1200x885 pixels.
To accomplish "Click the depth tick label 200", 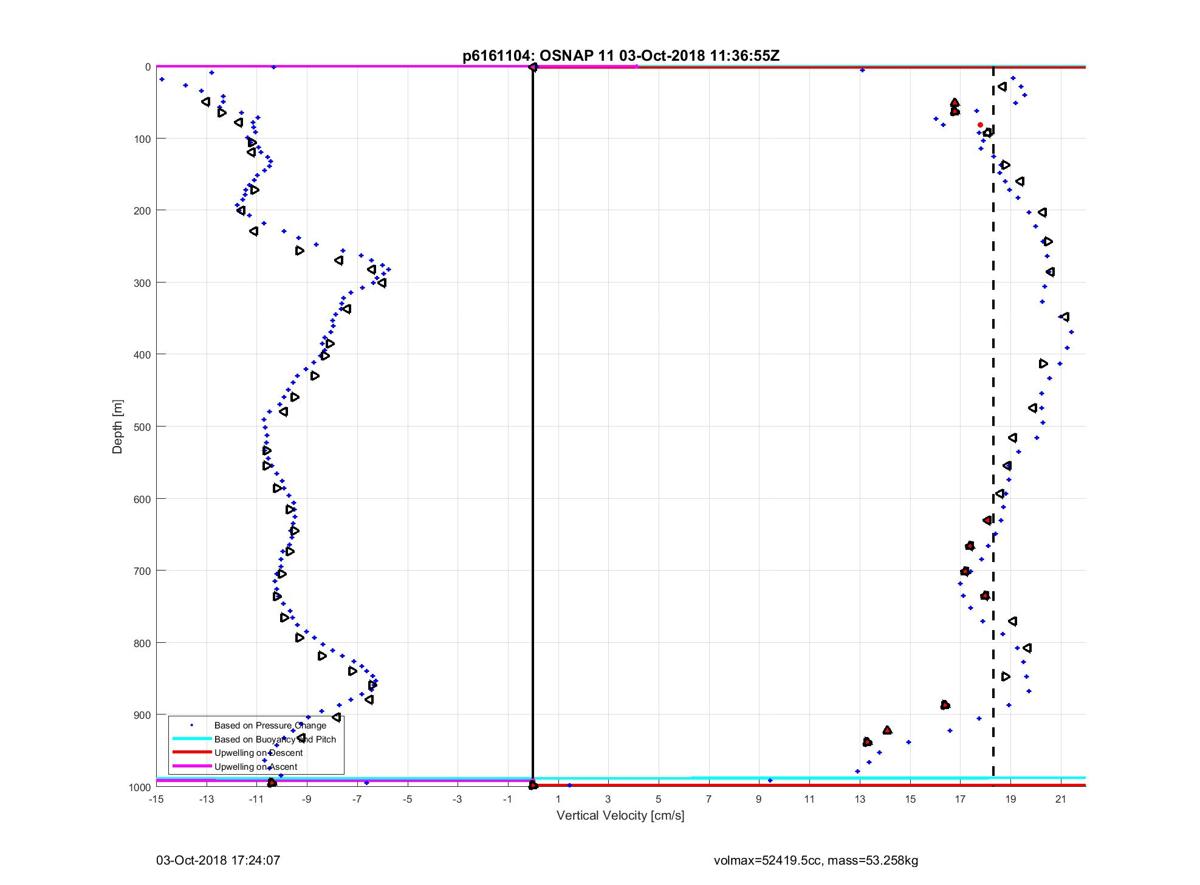I will (141, 210).
